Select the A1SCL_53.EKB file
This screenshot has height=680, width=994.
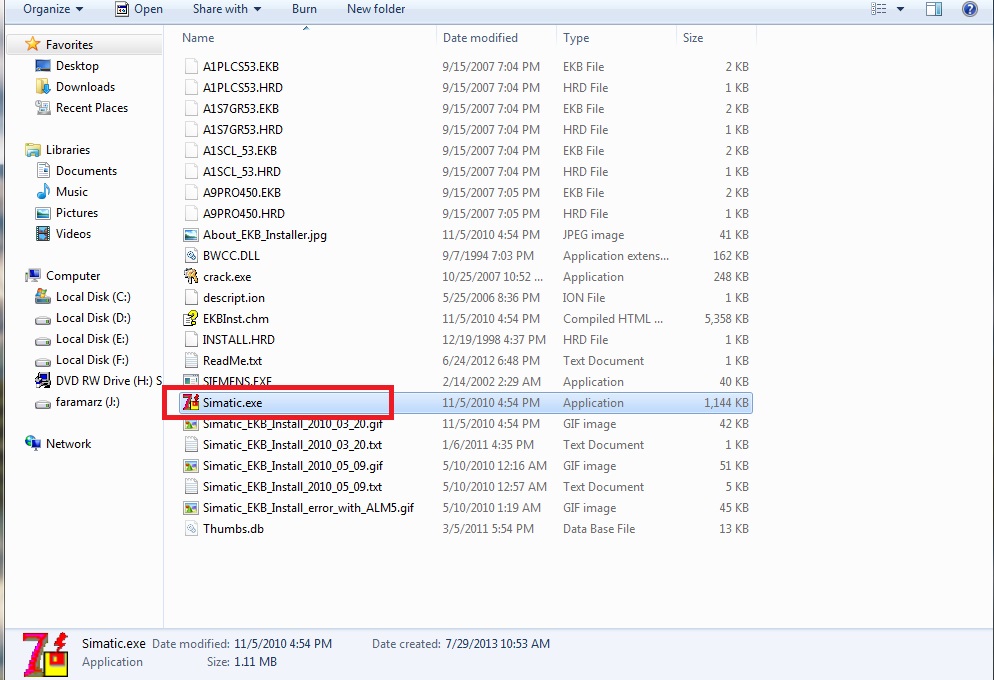[240, 150]
